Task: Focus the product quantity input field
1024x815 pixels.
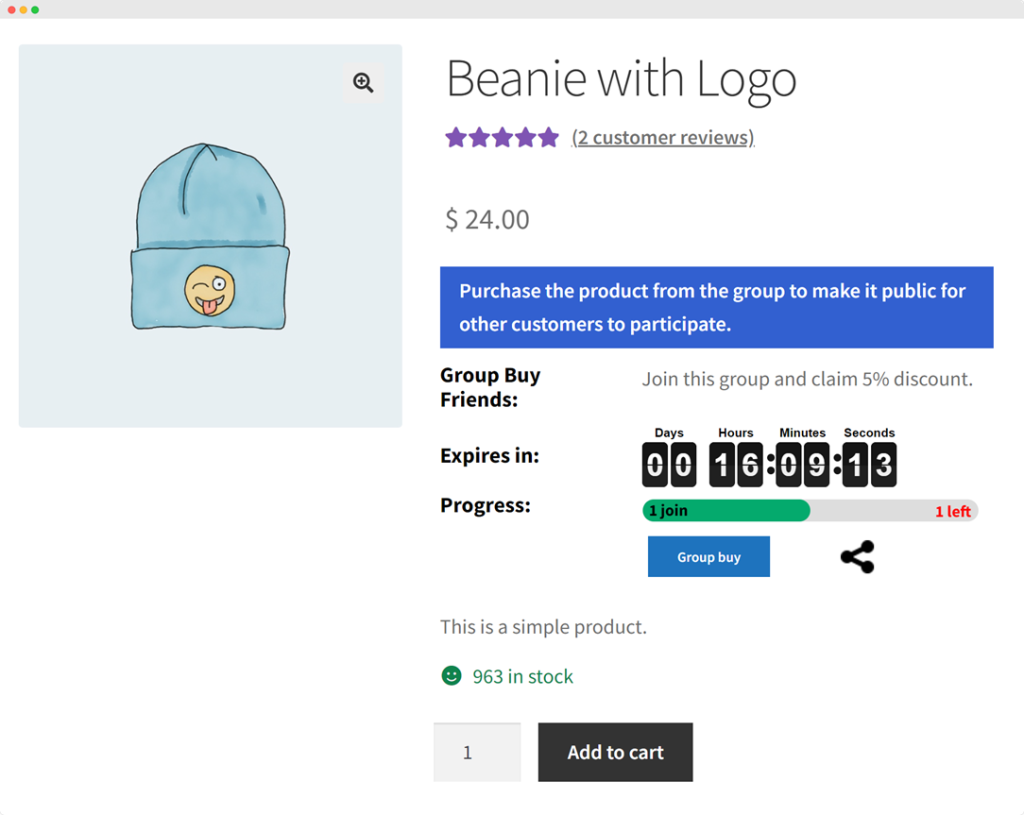Action: [477, 752]
